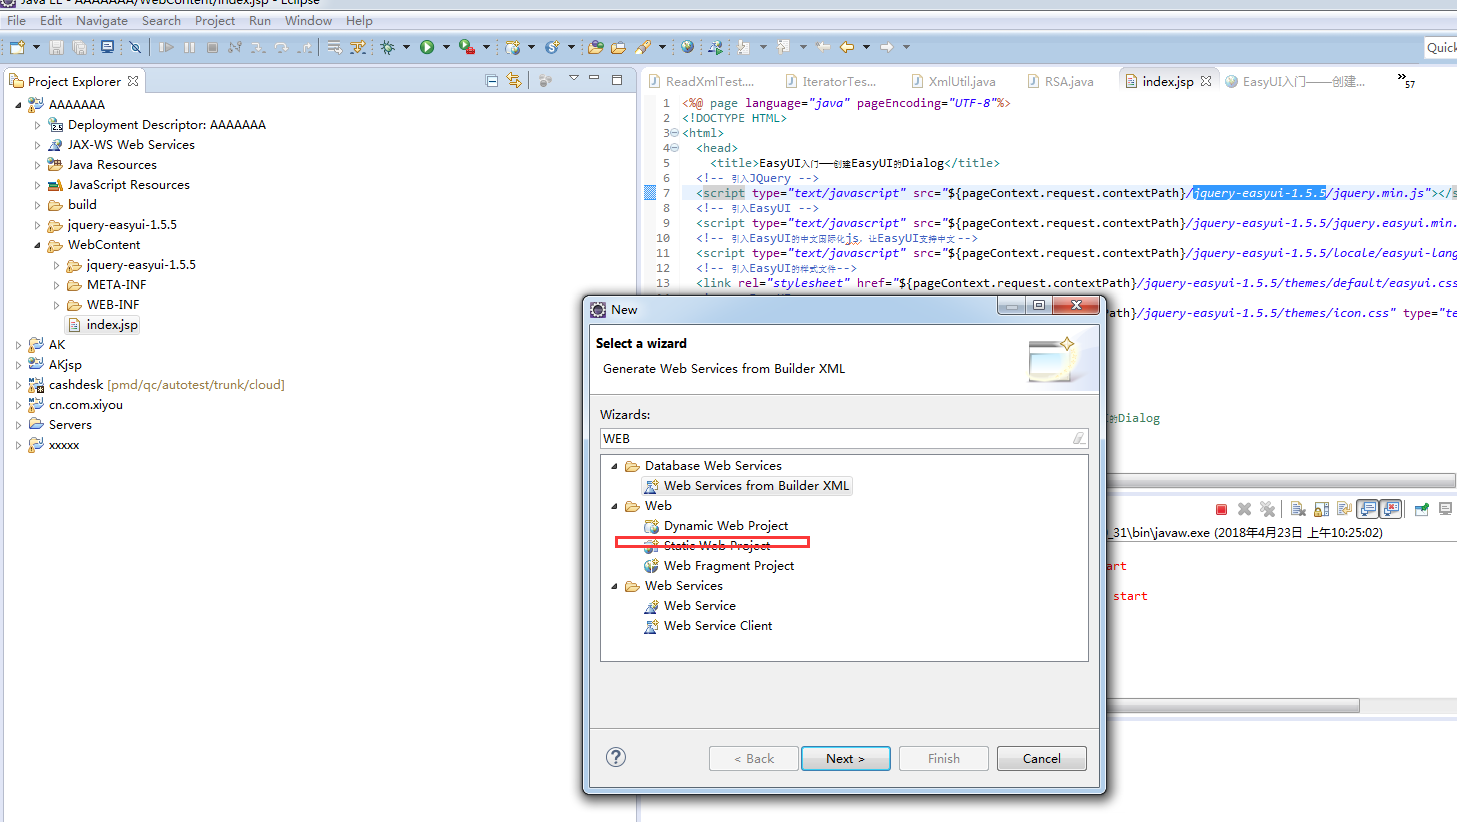
Task: Click the Search flashlight toolbar icon
Action: tap(643, 47)
